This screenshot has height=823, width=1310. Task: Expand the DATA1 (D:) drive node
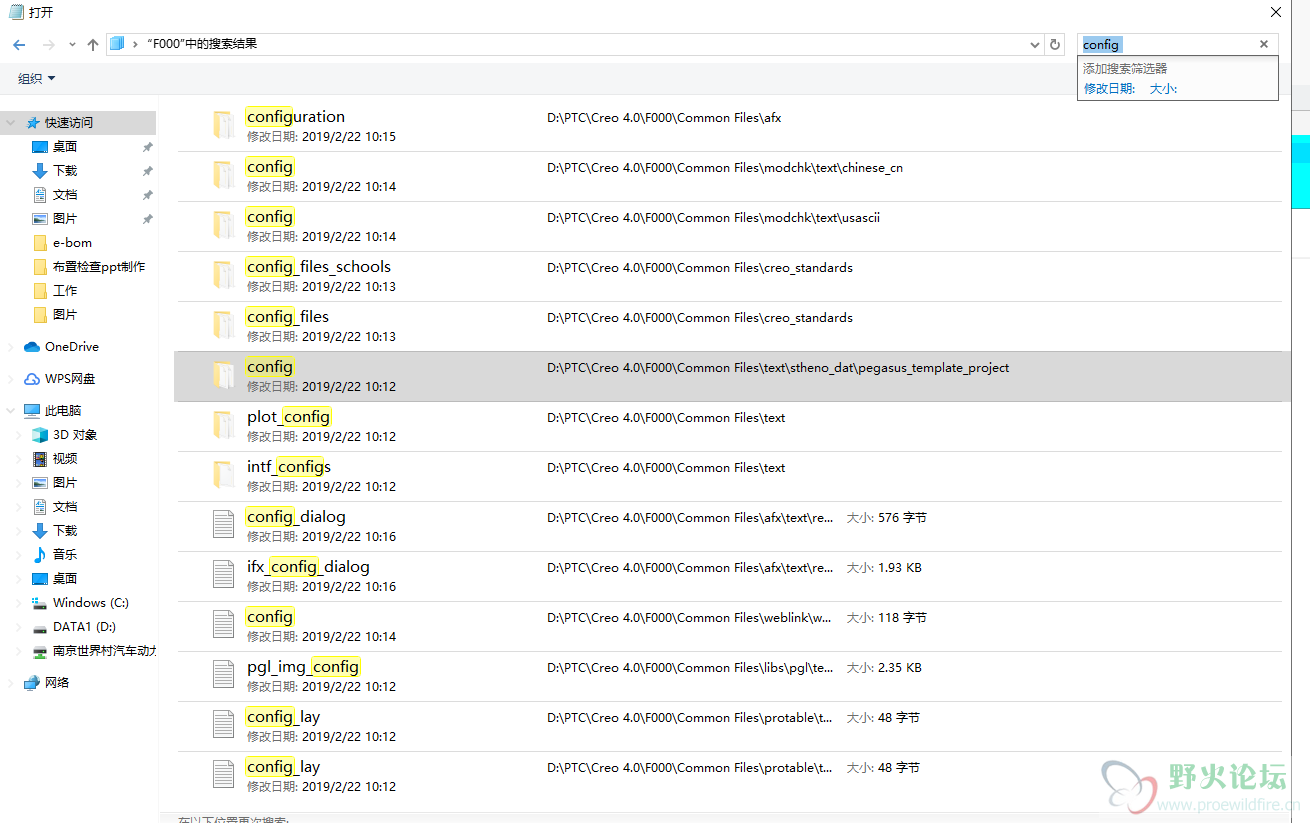pos(19,627)
